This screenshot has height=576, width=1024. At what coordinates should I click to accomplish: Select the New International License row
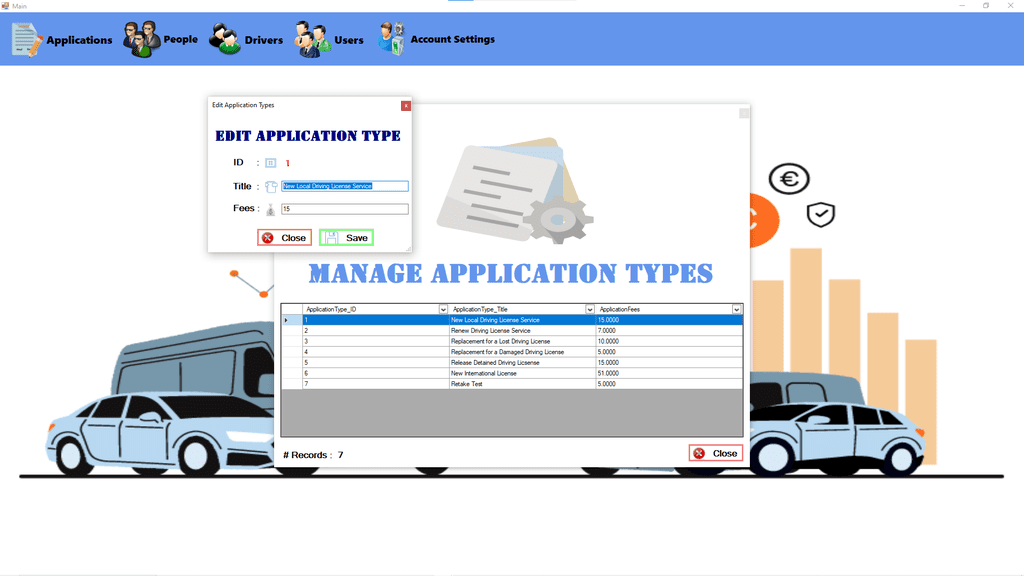click(512, 374)
